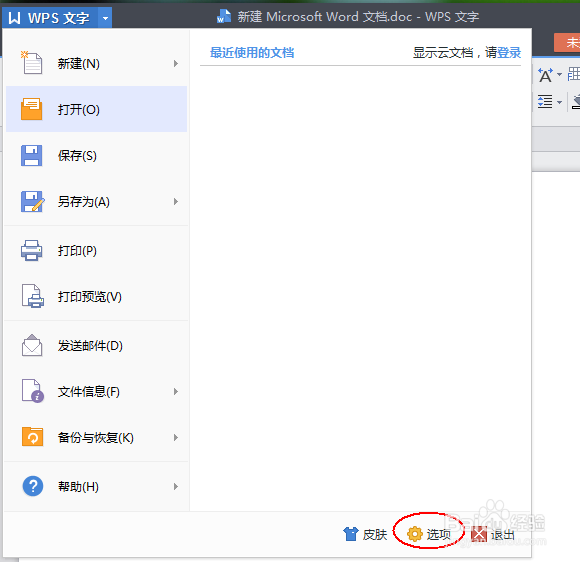This screenshot has width=580, height=562.
Task: Click the 最近使用的文档 heading
Action: tap(252, 53)
